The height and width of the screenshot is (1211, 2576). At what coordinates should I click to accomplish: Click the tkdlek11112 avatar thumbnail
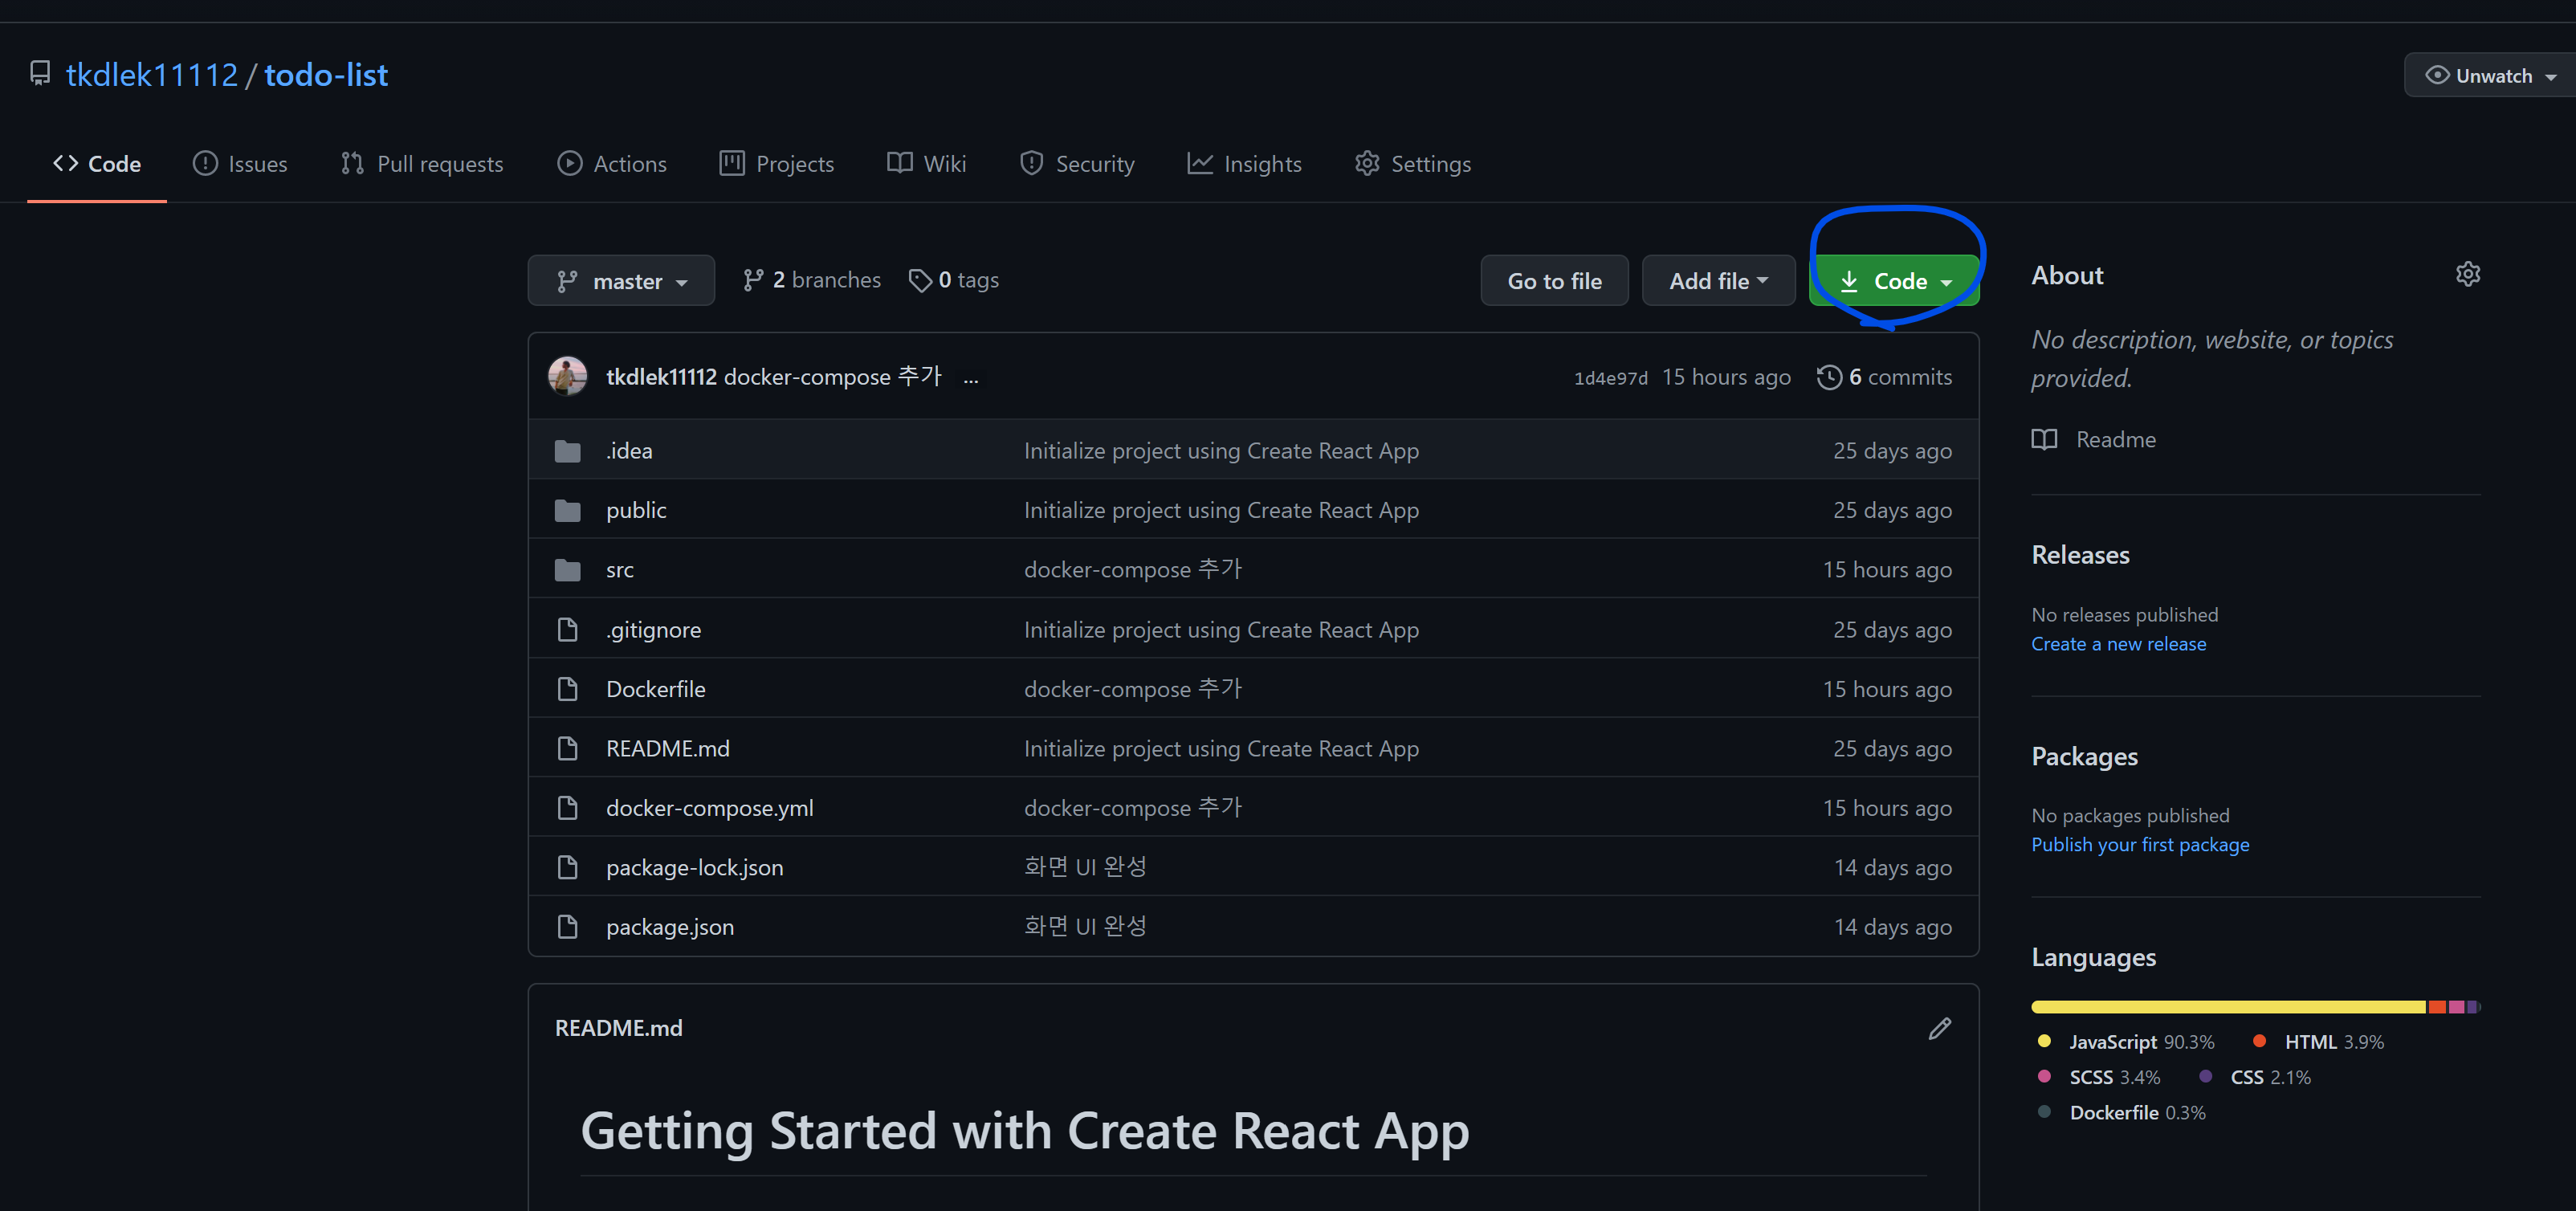568,377
